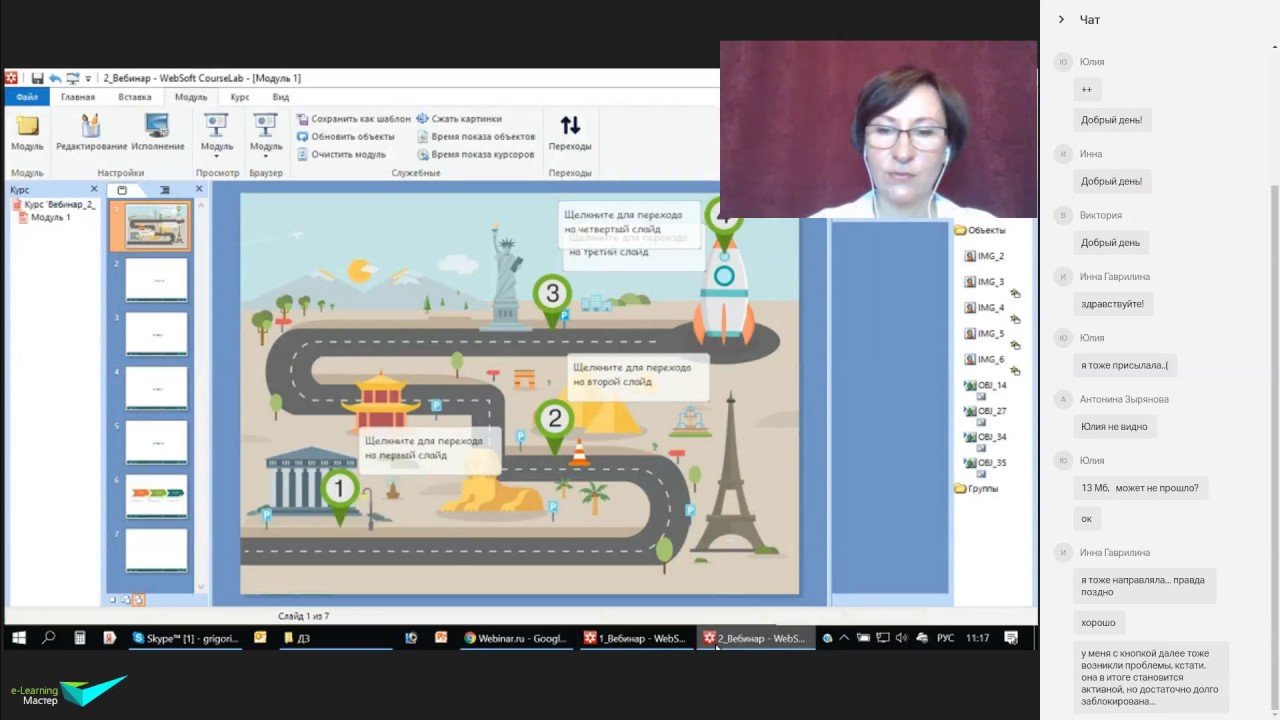Select slide 2 thumbnail
This screenshot has height=720, width=1280.
tap(157, 280)
